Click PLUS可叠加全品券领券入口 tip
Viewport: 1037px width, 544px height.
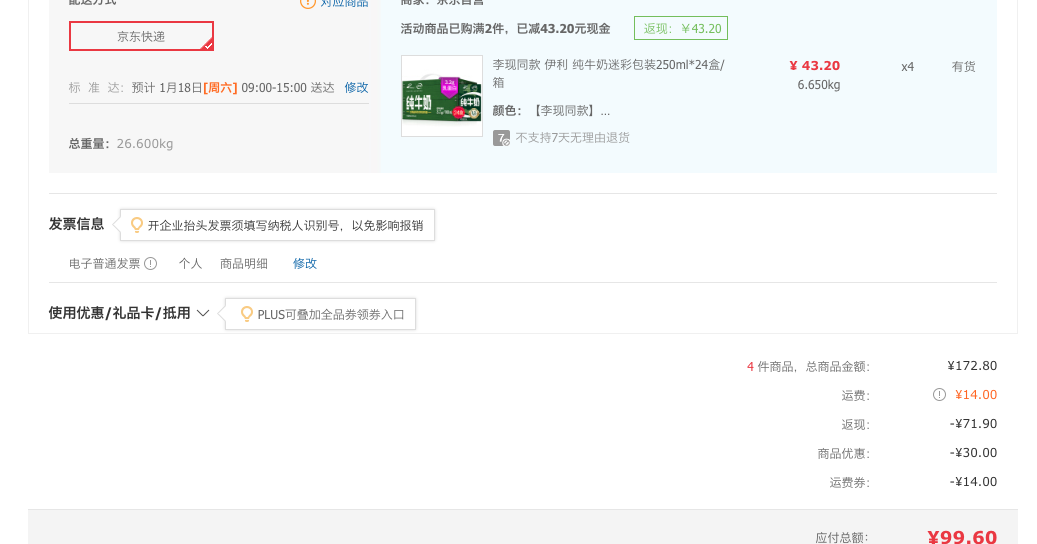(321, 315)
